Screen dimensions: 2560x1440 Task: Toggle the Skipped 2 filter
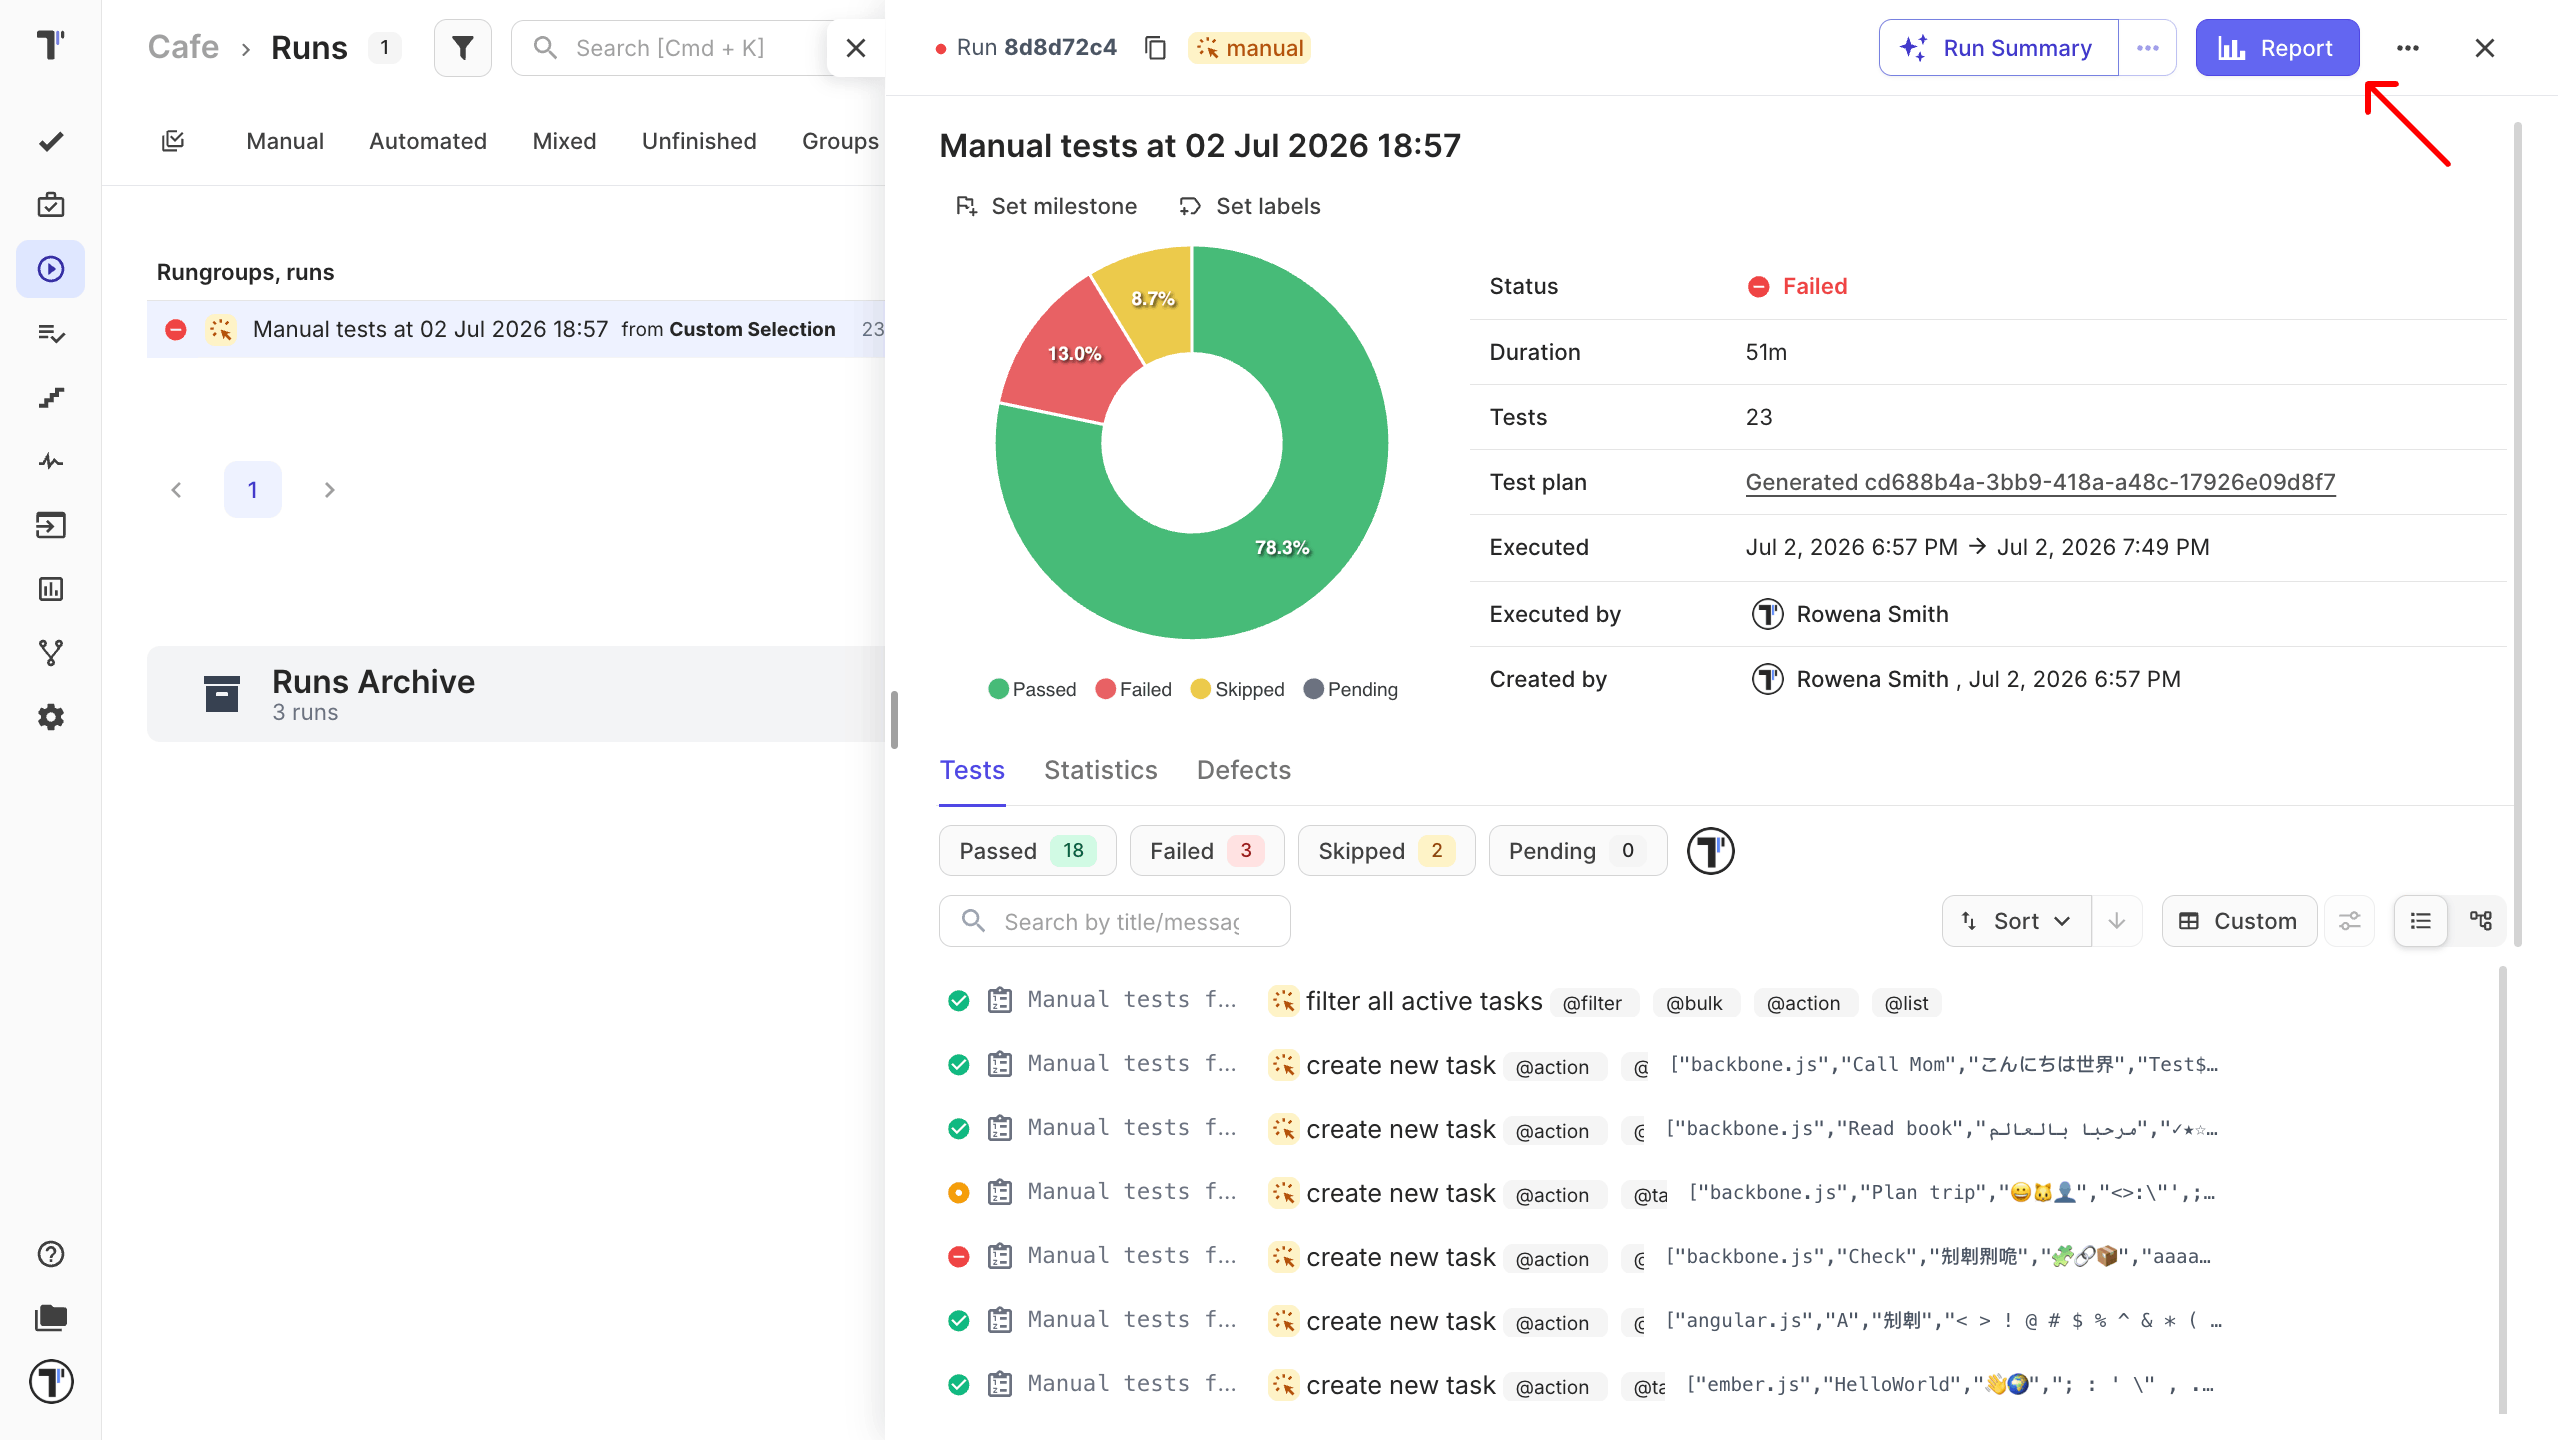coord(1386,851)
